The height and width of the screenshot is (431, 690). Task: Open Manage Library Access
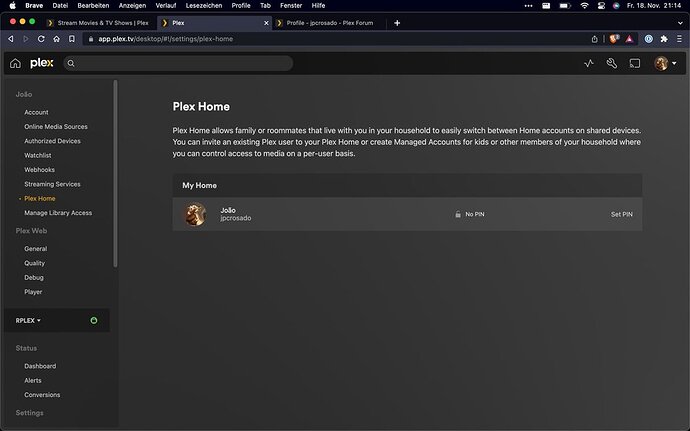point(58,213)
